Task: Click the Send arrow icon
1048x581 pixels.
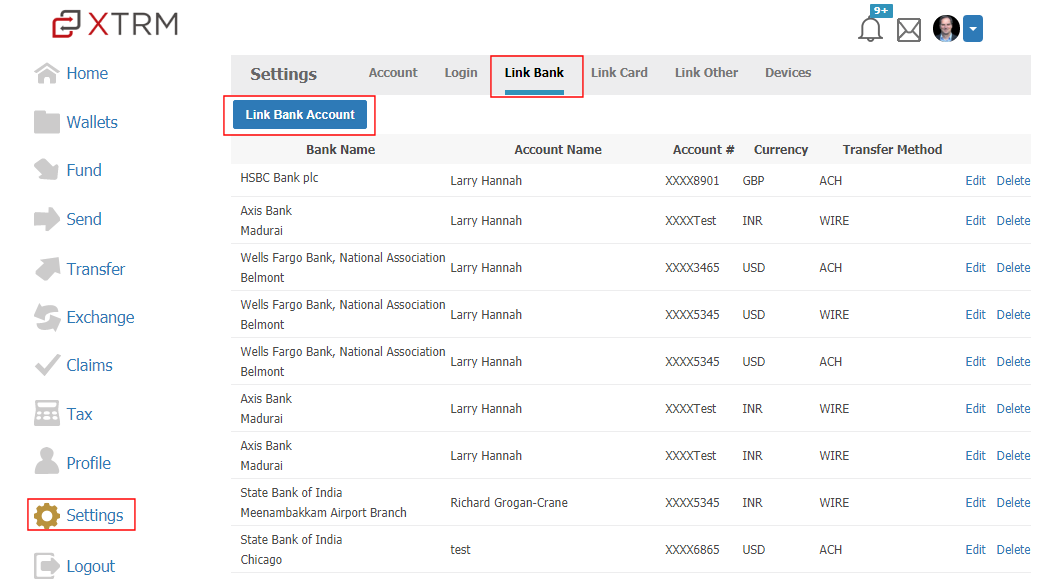Action: pos(46,219)
